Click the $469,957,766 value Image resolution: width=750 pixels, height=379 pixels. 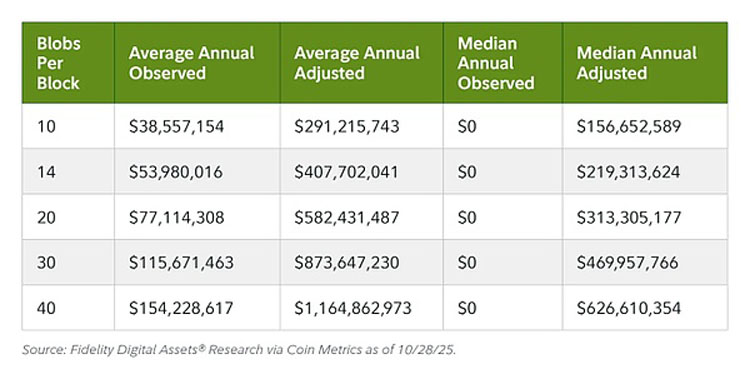click(x=645, y=262)
